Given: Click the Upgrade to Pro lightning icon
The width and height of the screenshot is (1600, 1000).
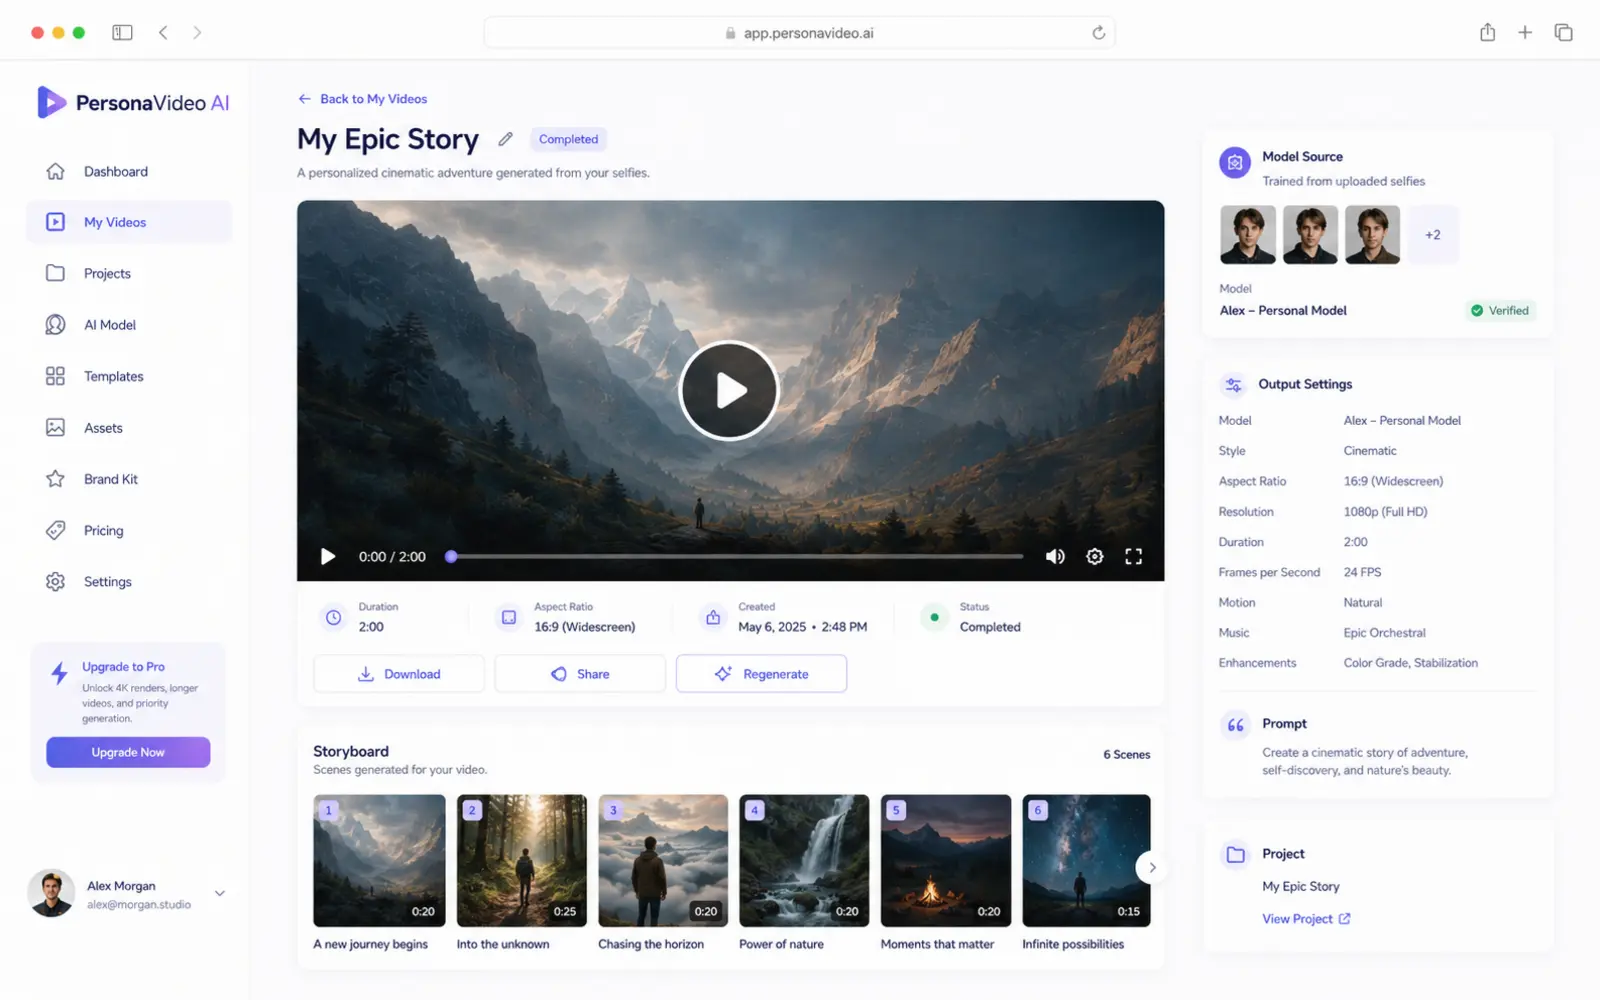Looking at the screenshot, I should [x=59, y=673].
